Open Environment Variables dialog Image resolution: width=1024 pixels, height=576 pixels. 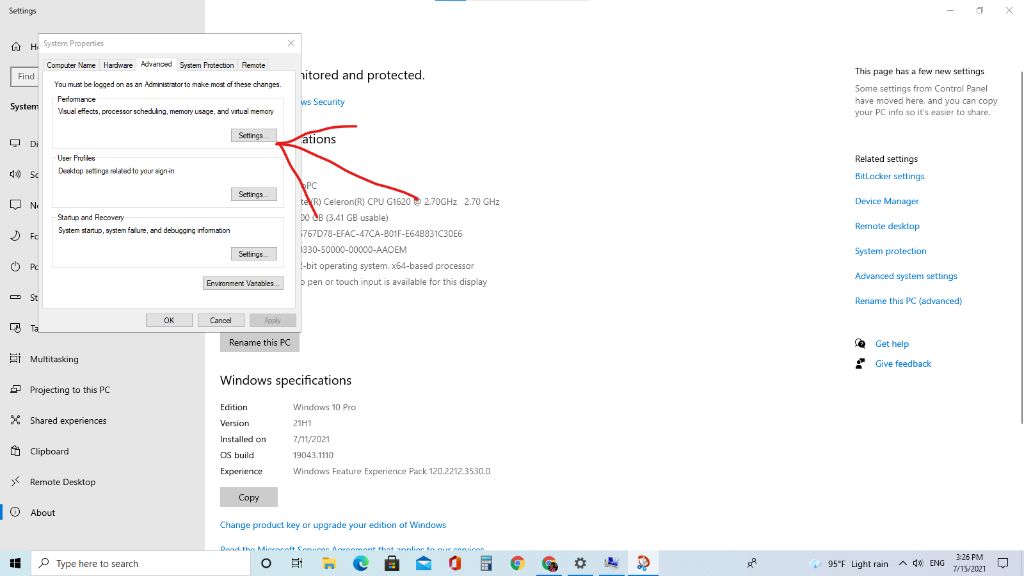(x=243, y=283)
